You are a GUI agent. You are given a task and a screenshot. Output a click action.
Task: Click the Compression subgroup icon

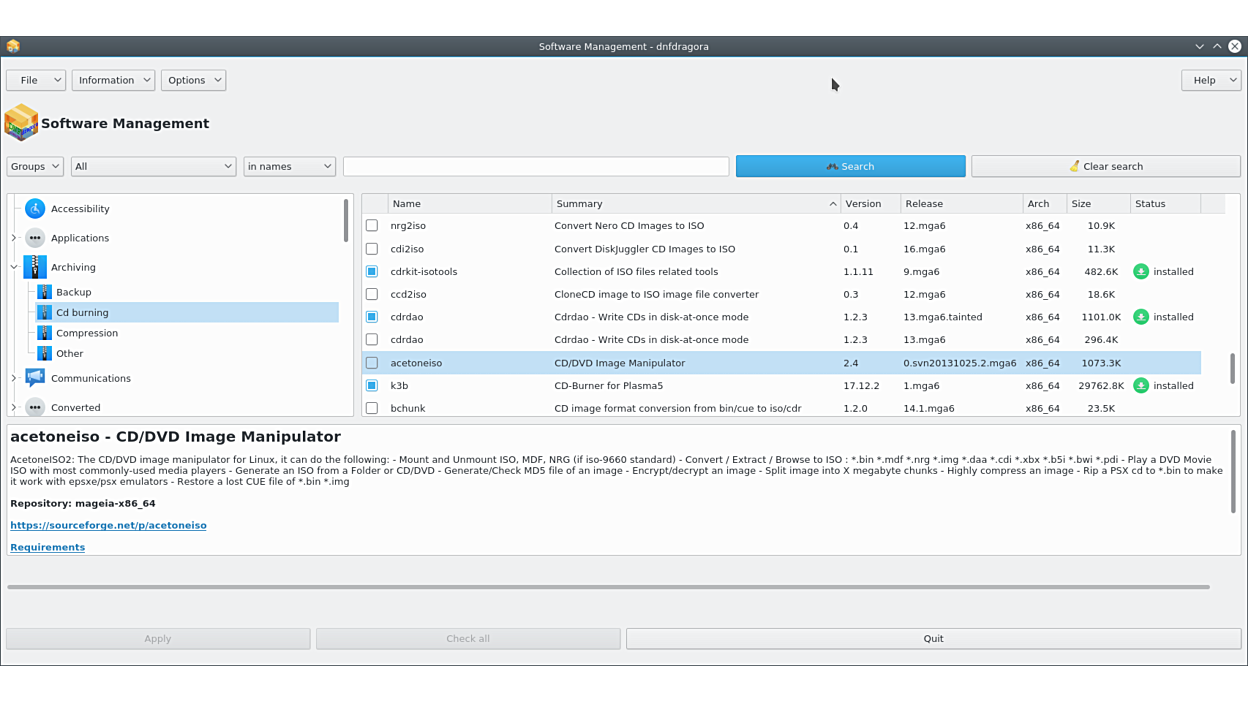[x=44, y=333]
